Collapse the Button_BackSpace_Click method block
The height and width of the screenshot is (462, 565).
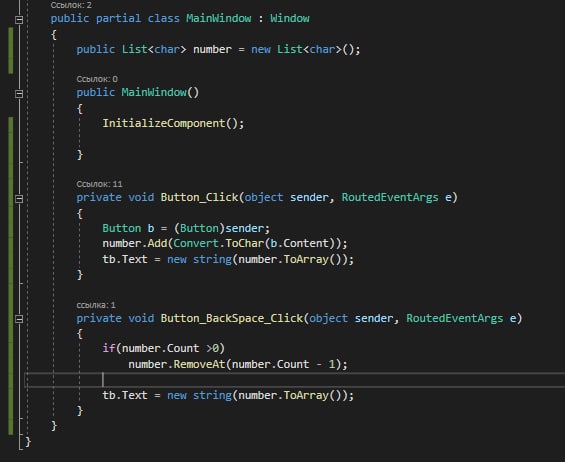tap(19, 319)
